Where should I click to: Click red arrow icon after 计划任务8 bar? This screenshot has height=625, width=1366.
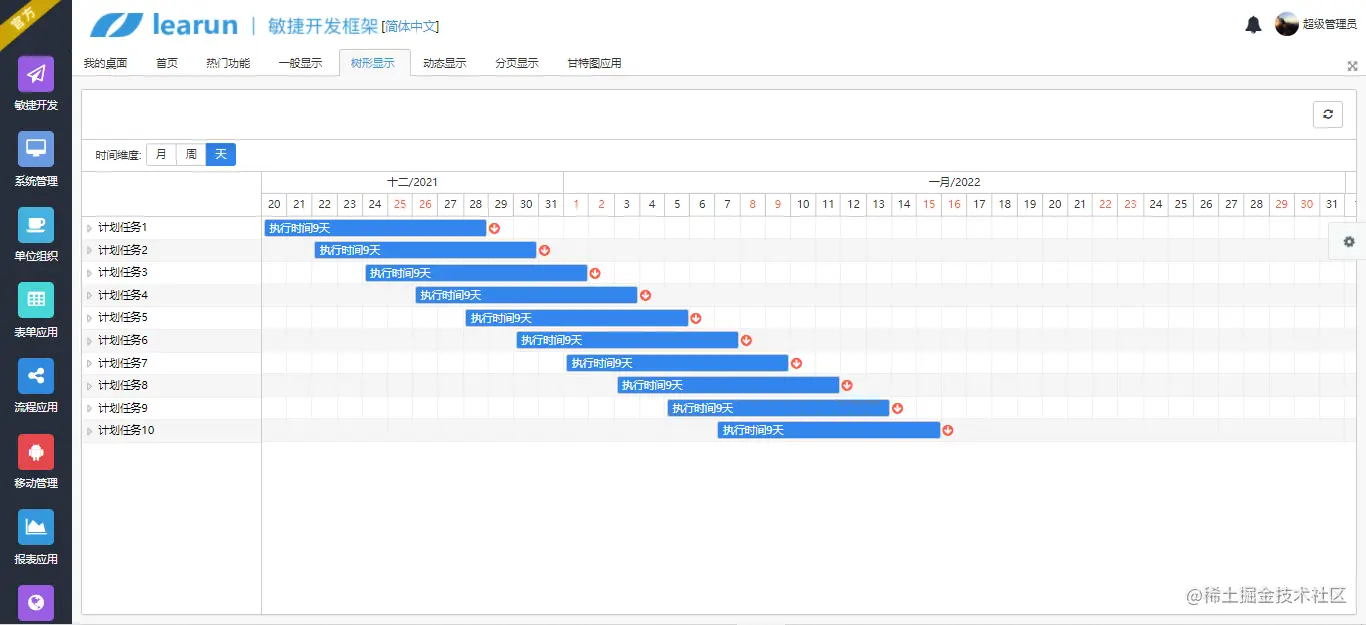coord(847,385)
